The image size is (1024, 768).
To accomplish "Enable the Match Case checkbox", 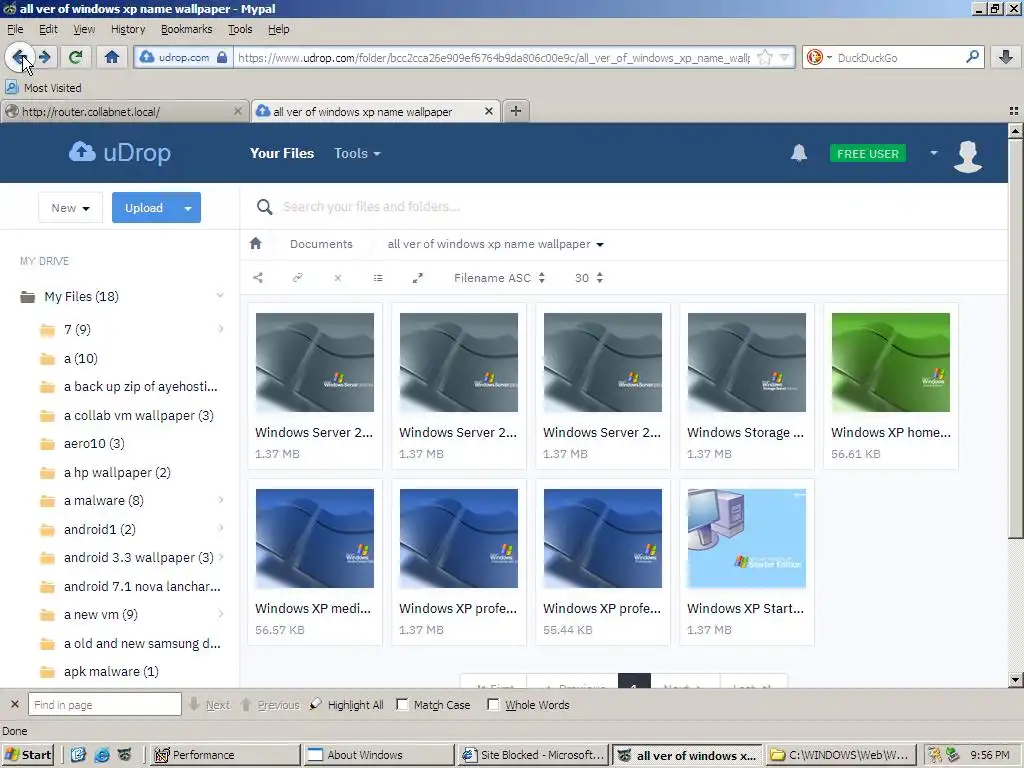I will coord(402,705).
